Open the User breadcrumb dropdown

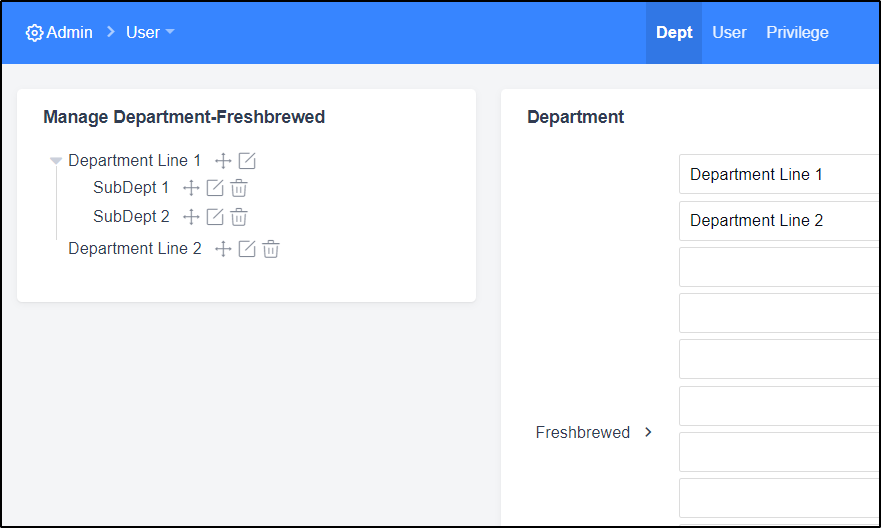click(x=150, y=33)
